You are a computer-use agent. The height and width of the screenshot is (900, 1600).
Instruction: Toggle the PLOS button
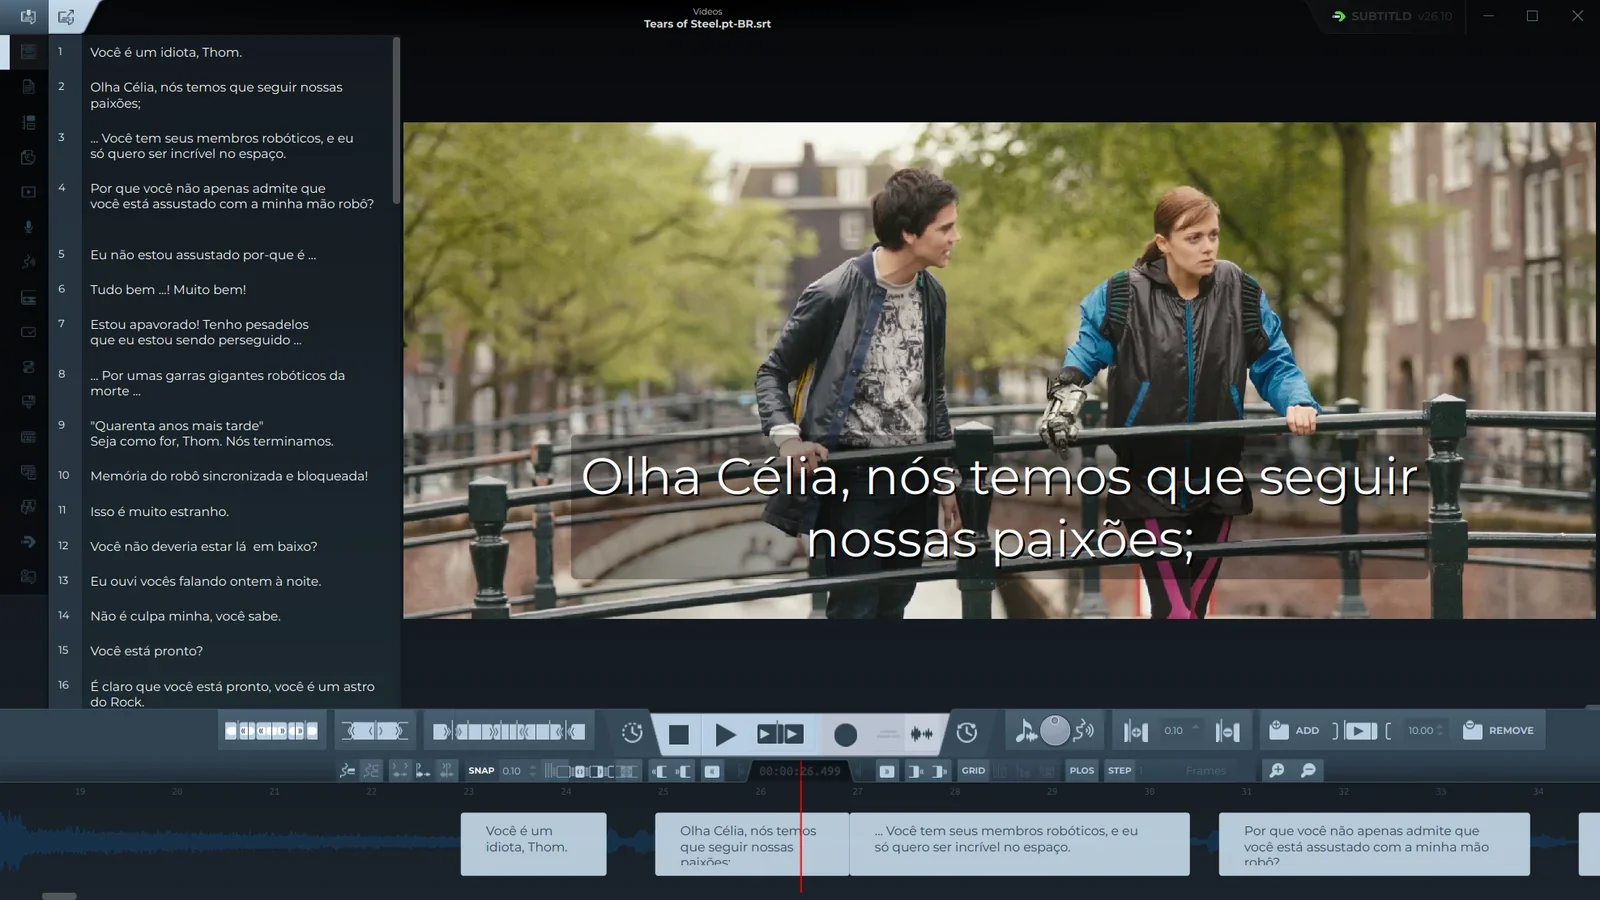coord(1082,771)
